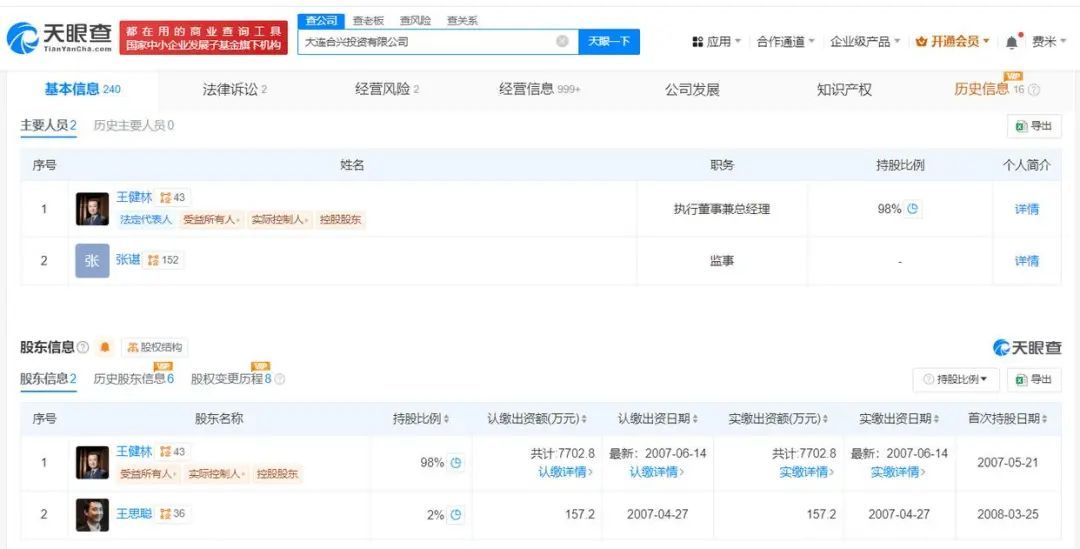This screenshot has height=549, width=1080.
Task: Open notifications via the header bell icon
Action: (1012, 42)
